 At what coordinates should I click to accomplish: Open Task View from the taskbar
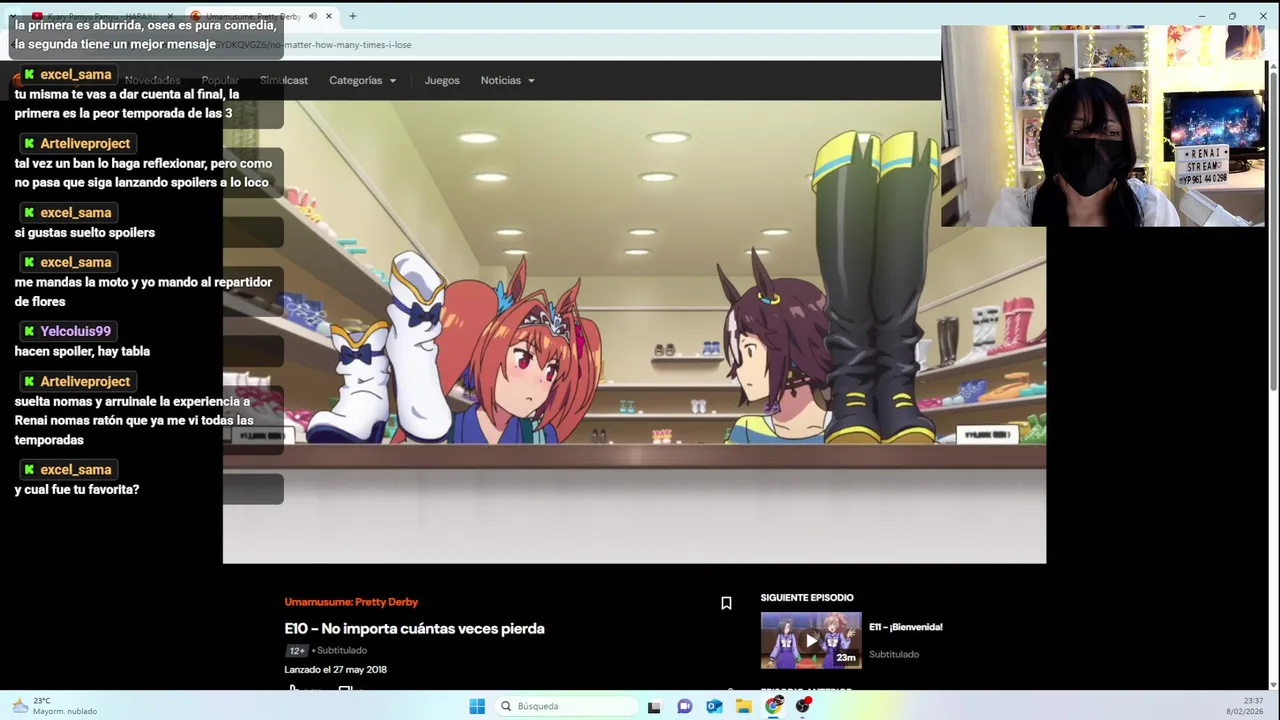coord(654,706)
